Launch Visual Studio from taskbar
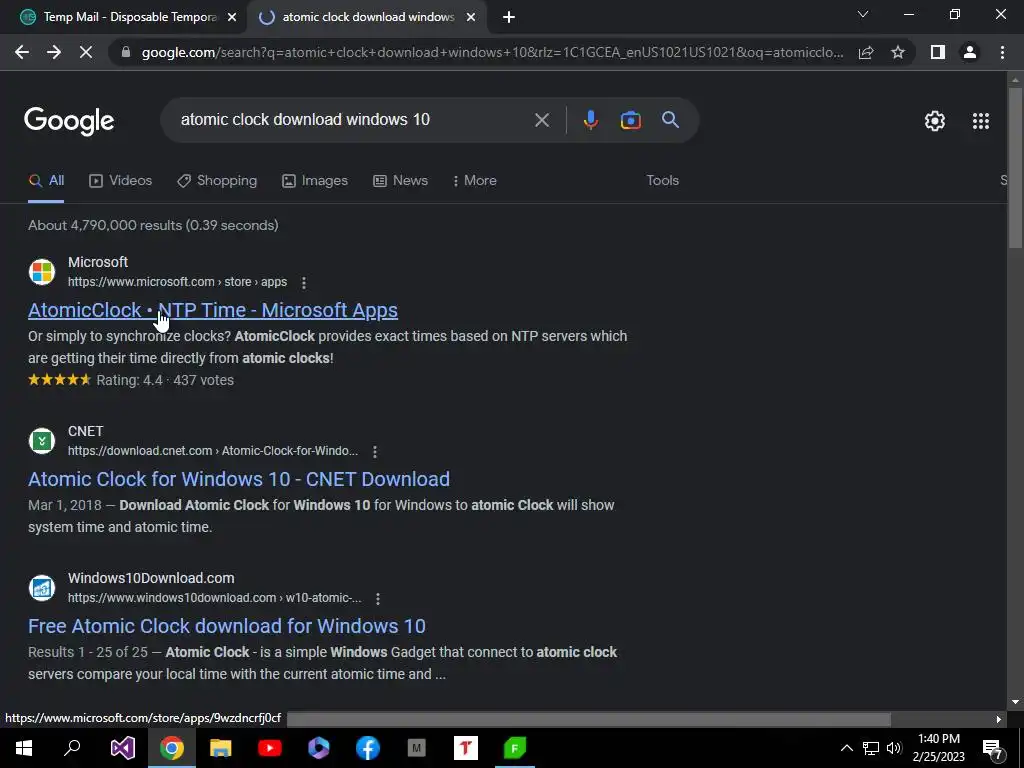Screen dimensions: 1024x768 [x=122, y=748]
